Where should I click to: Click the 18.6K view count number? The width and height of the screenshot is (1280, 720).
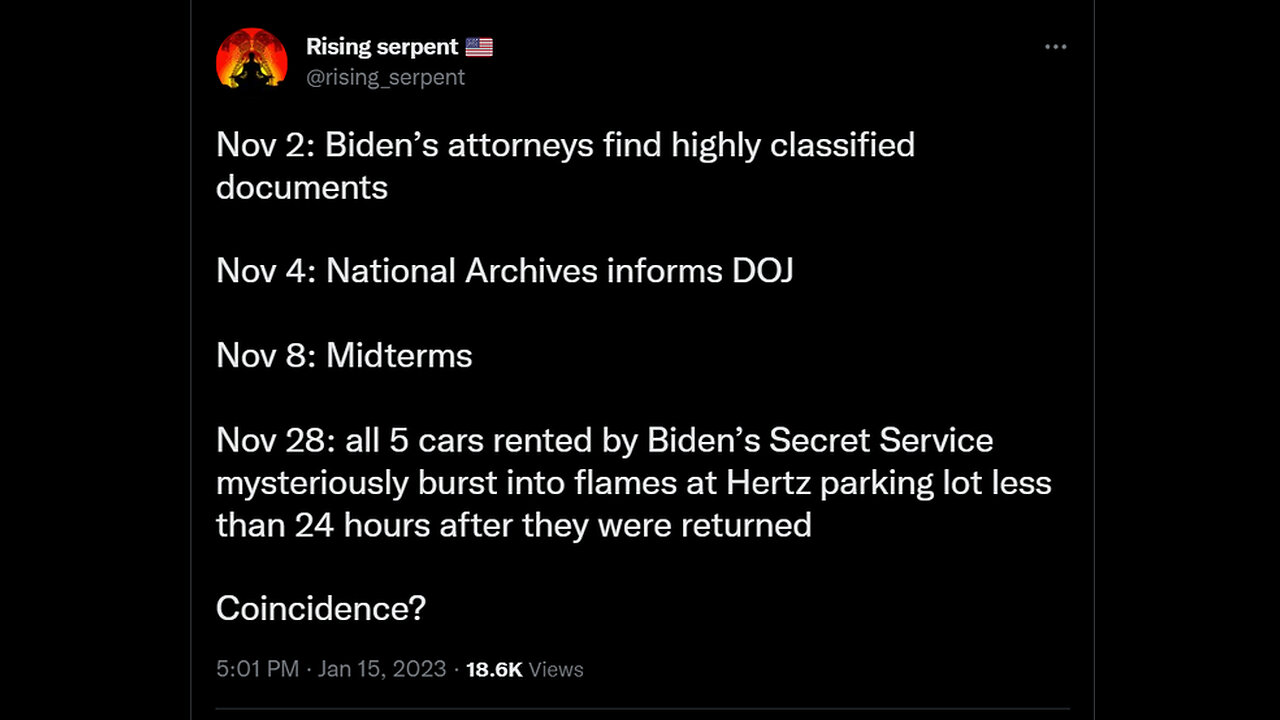pyautogui.click(x=494, y=669)
